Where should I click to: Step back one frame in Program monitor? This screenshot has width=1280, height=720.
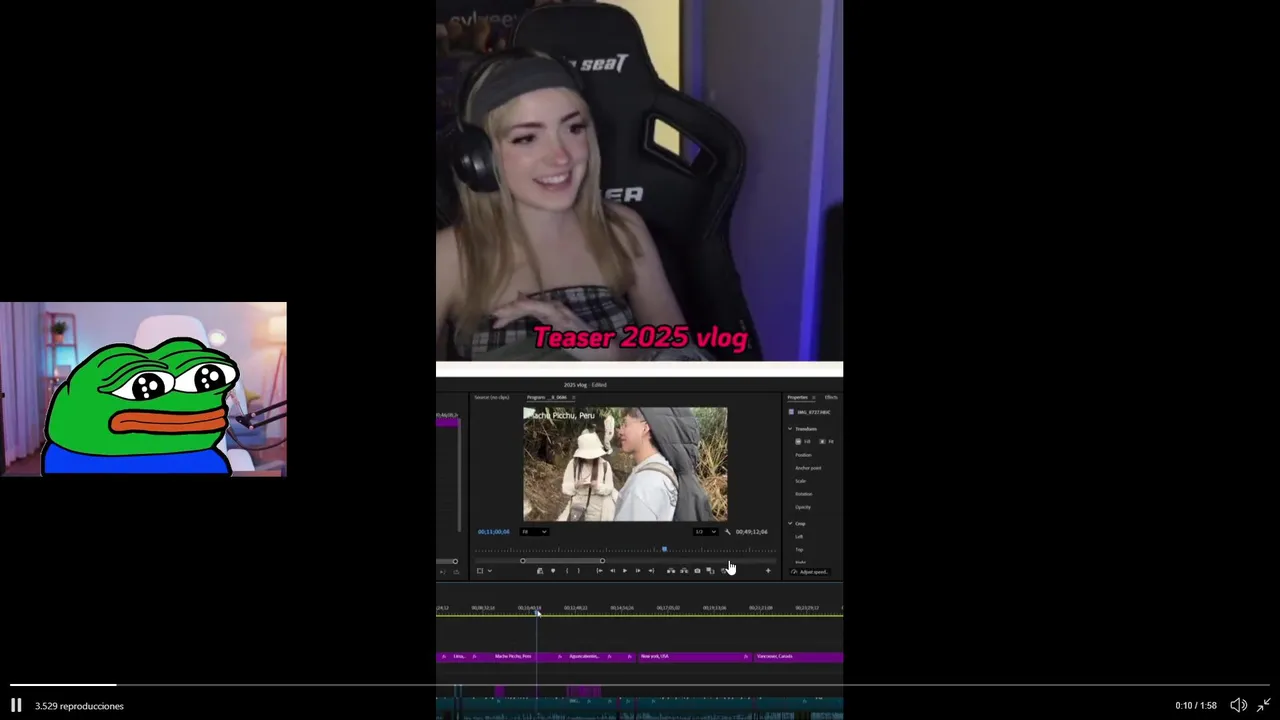pos(612,570)
